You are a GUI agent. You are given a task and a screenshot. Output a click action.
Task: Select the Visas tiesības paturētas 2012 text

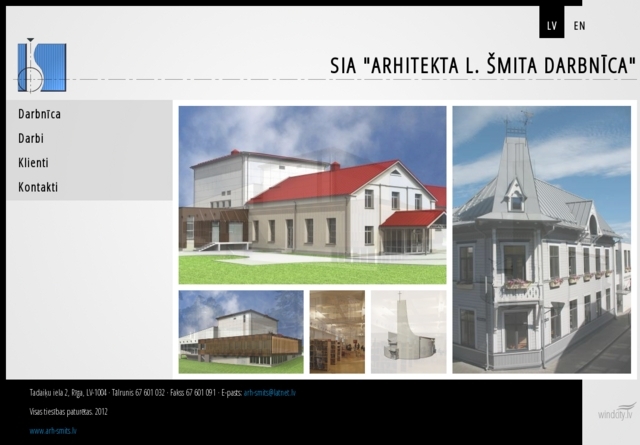tap(69, 412)
